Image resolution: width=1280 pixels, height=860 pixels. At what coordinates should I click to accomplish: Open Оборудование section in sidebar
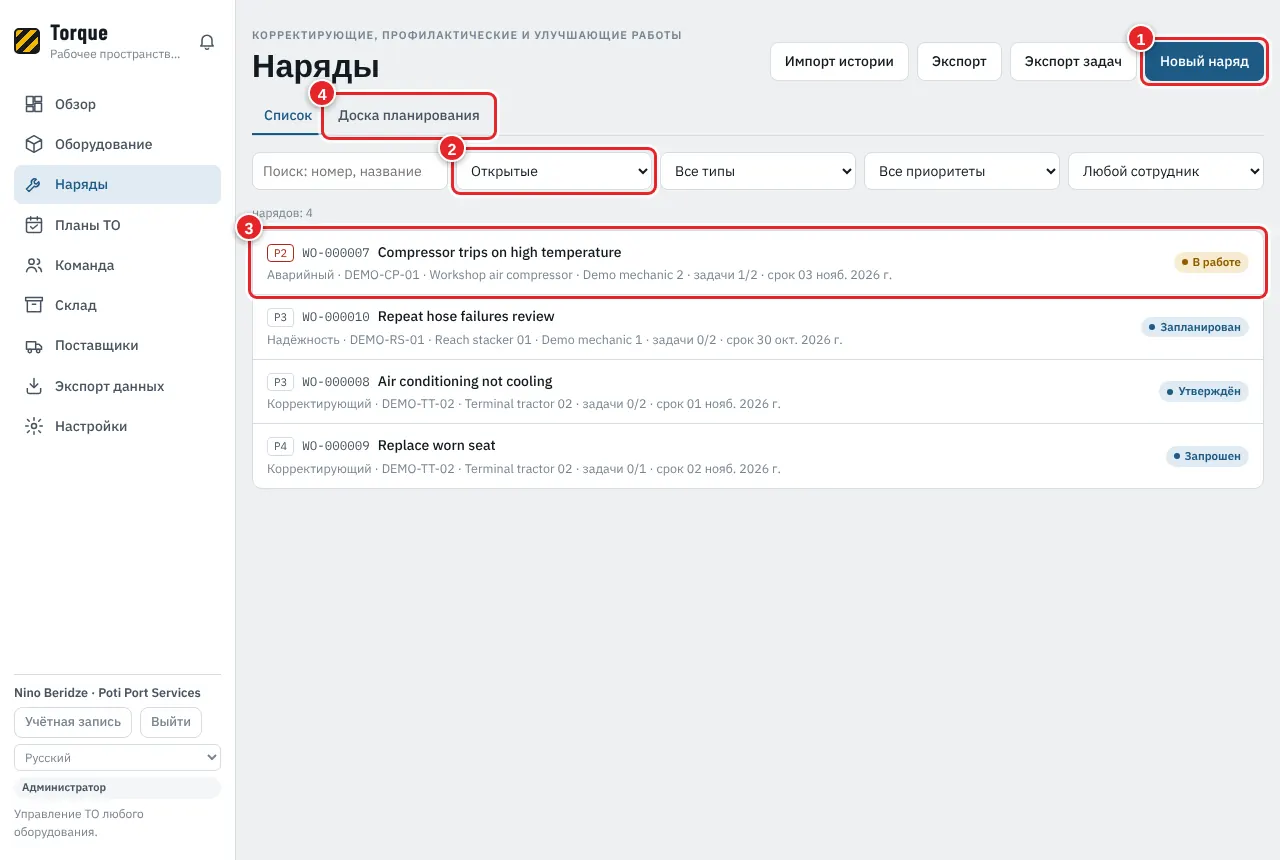tap(117, 144)
